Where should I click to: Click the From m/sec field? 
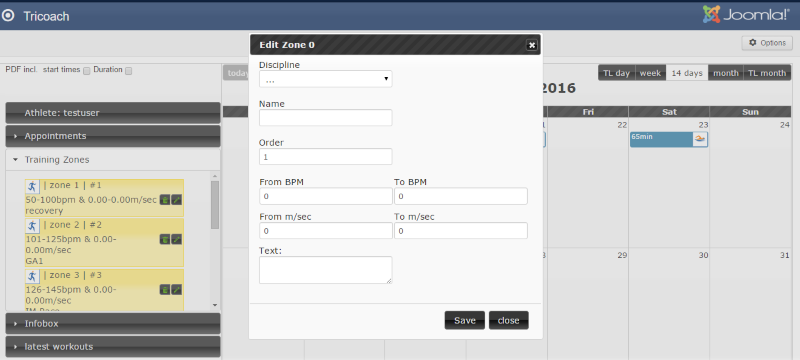click(326, 231)
